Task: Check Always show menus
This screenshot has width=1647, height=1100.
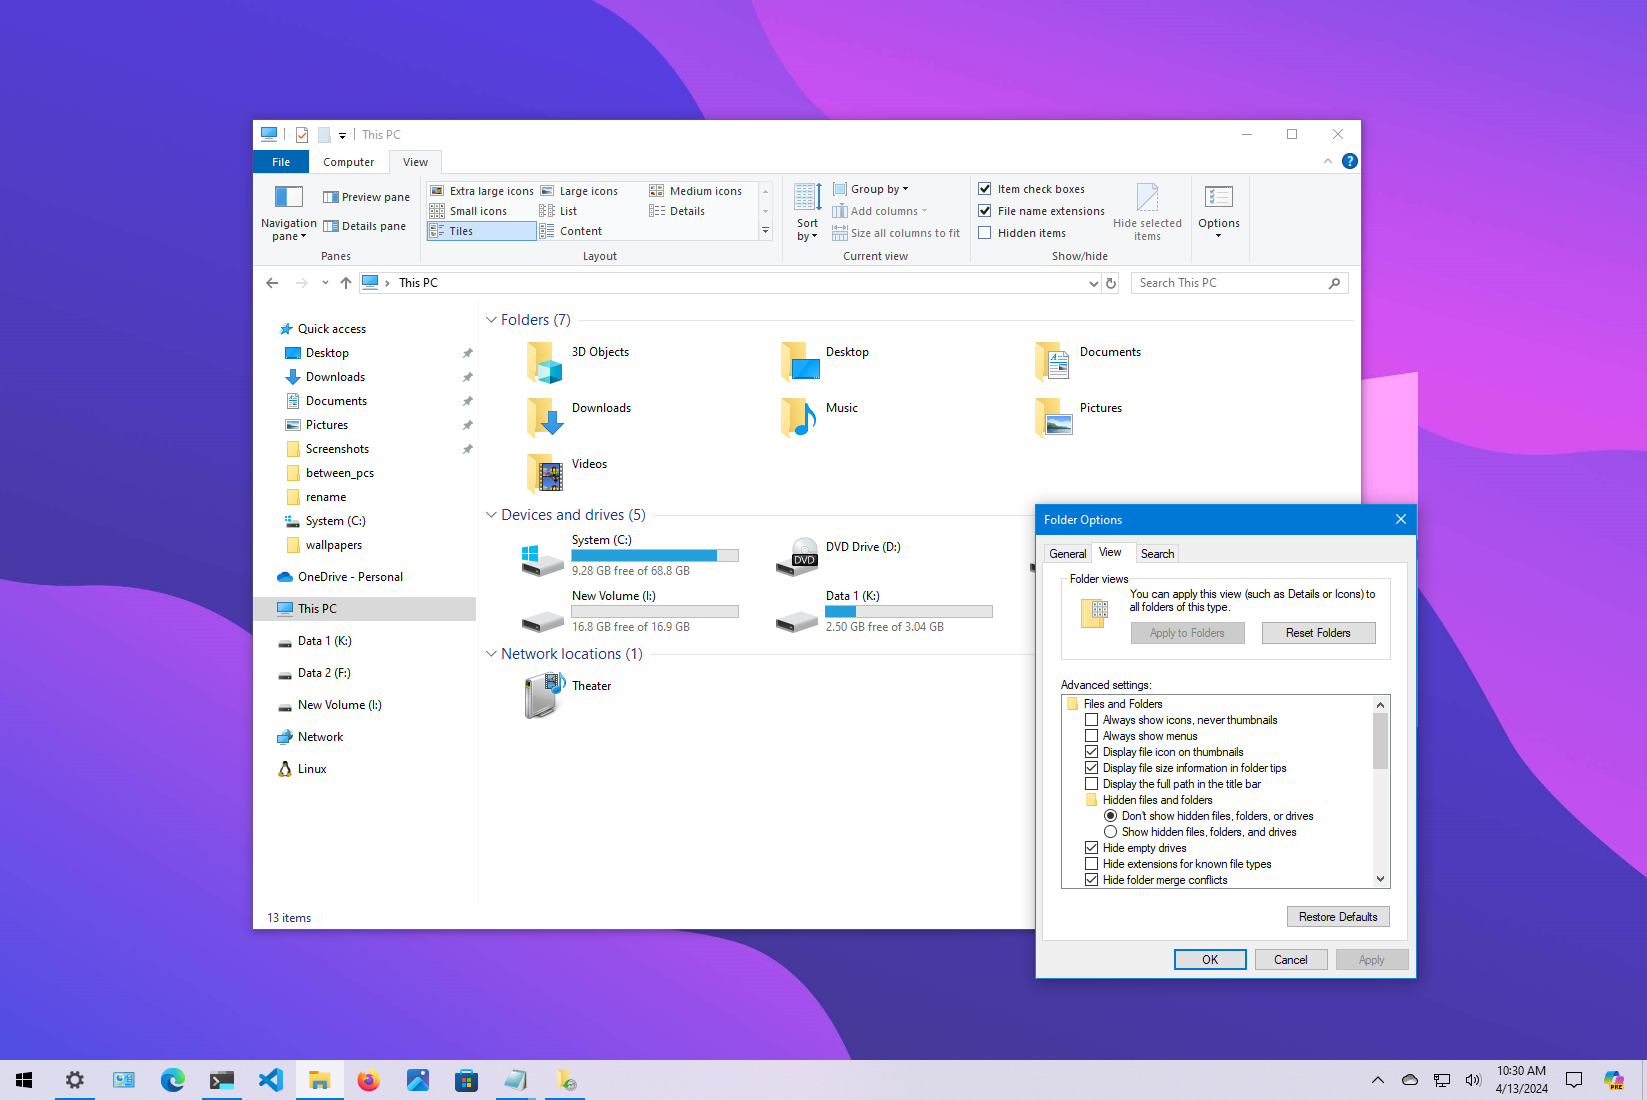Action: (1092, 736)
